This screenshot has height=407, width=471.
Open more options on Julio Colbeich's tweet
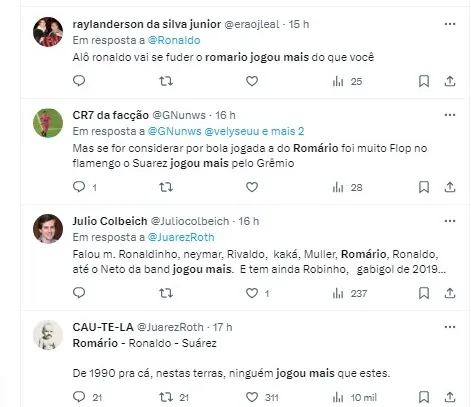(450, 221)
